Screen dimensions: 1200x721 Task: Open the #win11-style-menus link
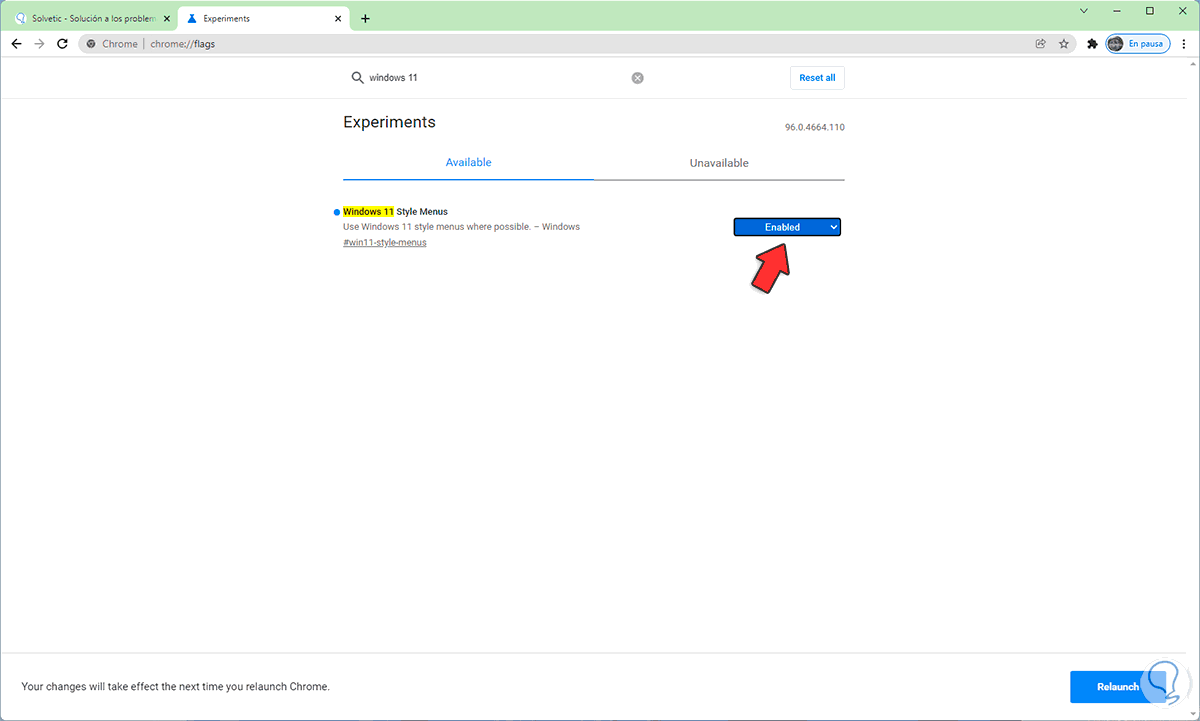(x=385, y=243)
